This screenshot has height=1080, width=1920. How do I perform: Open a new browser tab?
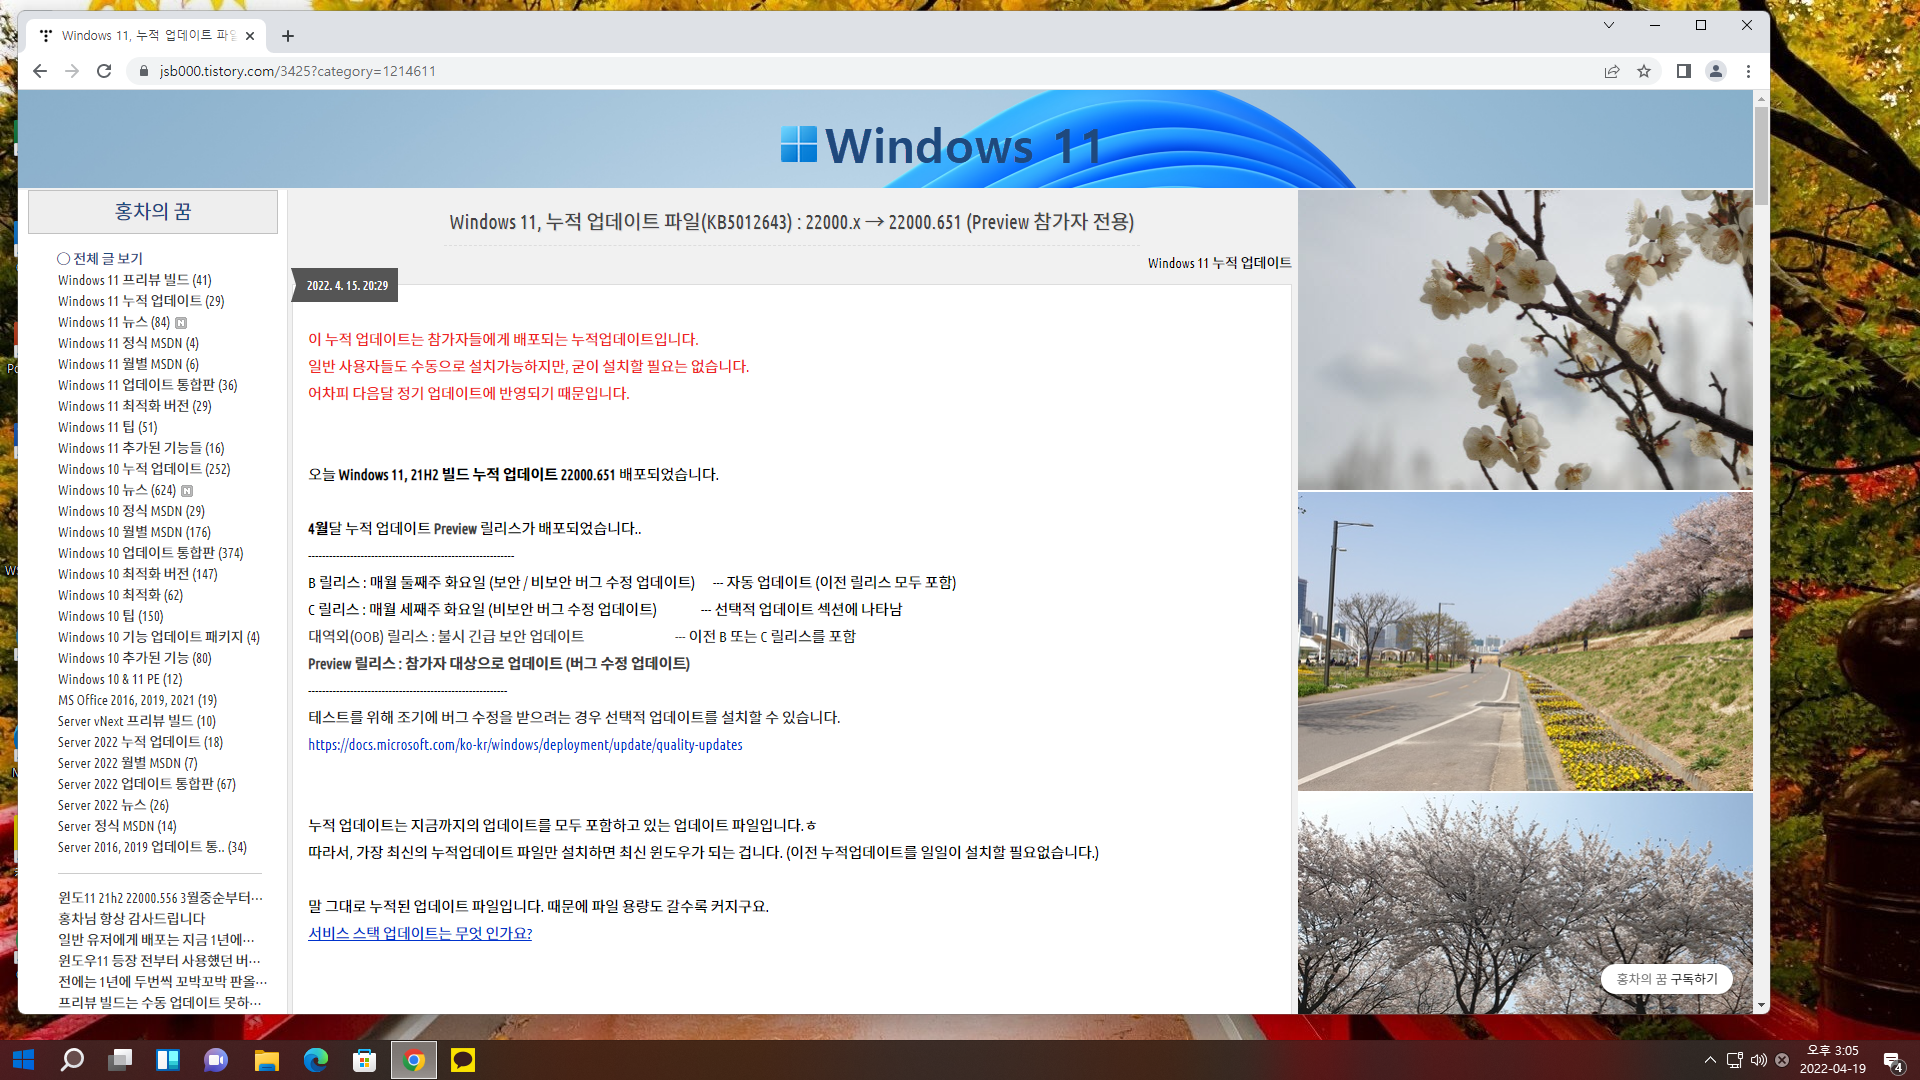[x=288, y=36]
